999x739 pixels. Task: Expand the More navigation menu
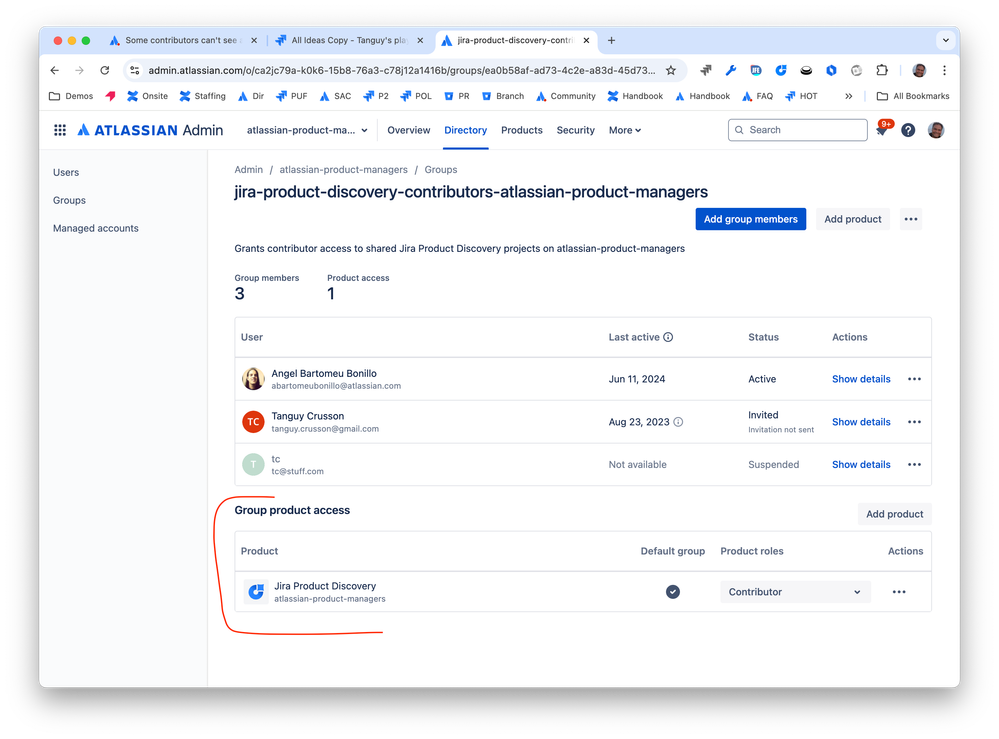coord(624,130)
